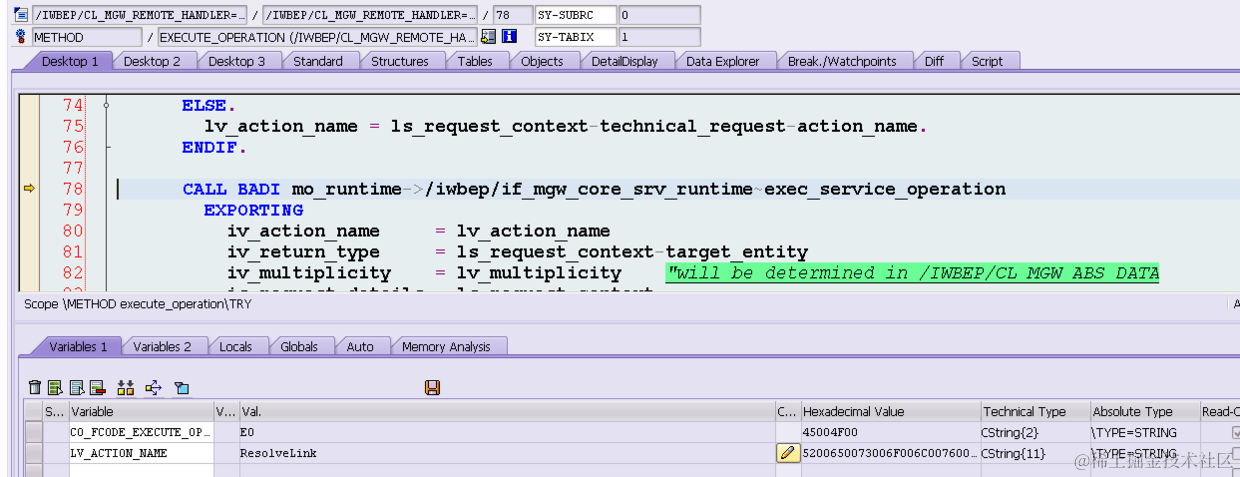Click the METHOD field in the header
Screen dimensions: 1240x477
[86, 37]
